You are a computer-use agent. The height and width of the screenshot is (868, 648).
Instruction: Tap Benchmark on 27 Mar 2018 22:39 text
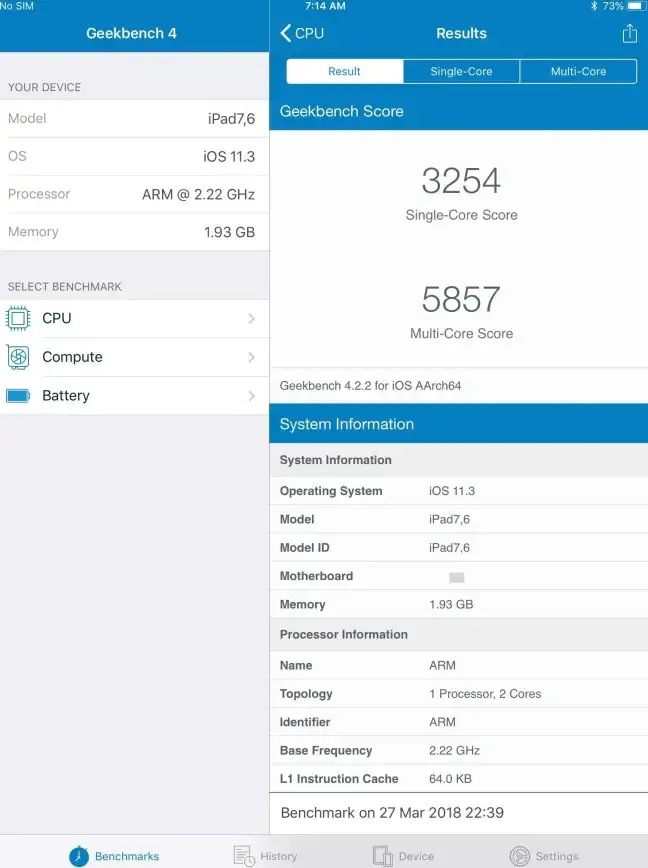392,813
